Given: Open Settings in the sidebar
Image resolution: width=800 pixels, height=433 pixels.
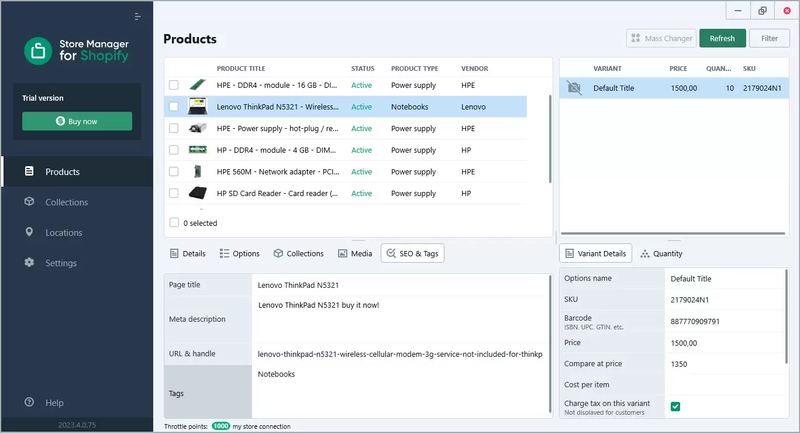Looking at the screenshot, I should click(77, 263).
